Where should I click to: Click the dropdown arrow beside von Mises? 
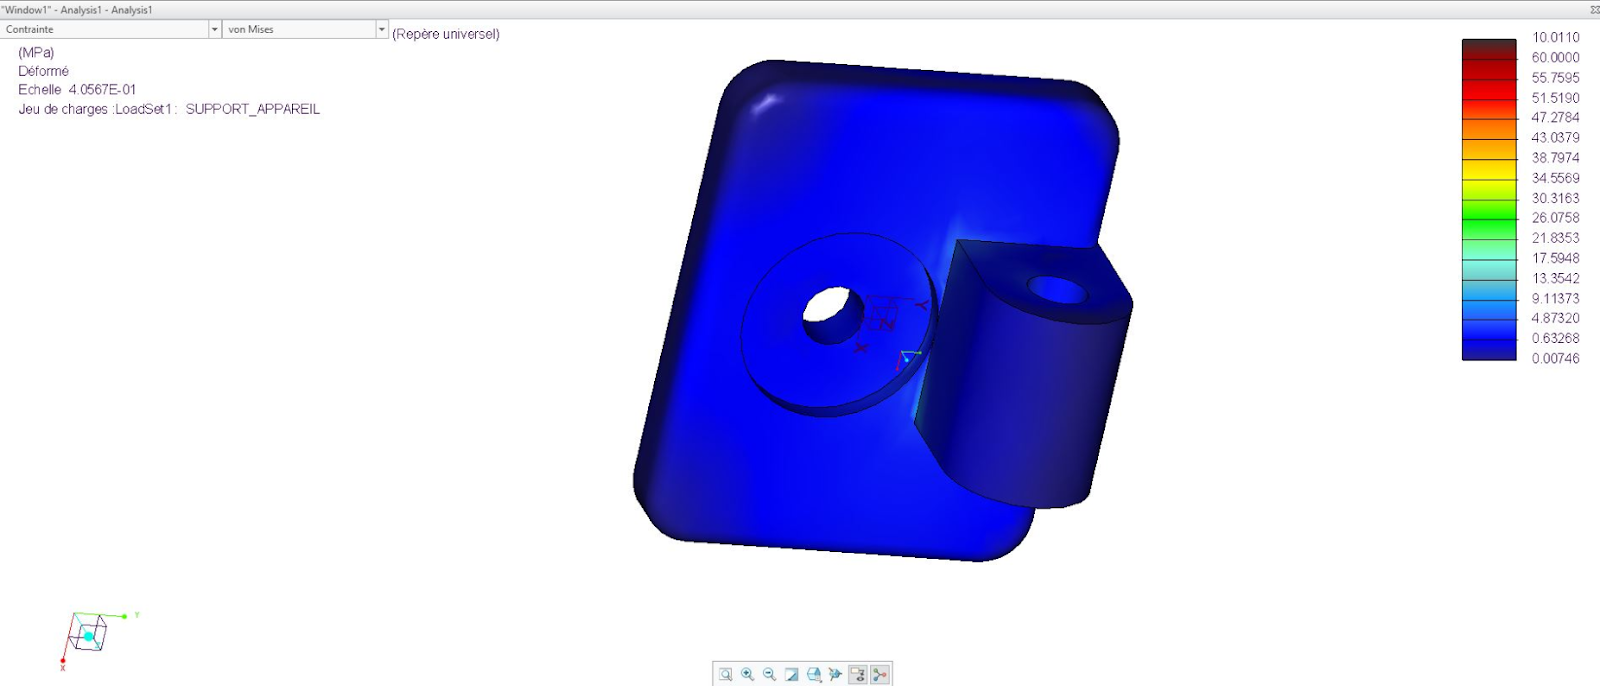click(x=381, y=29)
